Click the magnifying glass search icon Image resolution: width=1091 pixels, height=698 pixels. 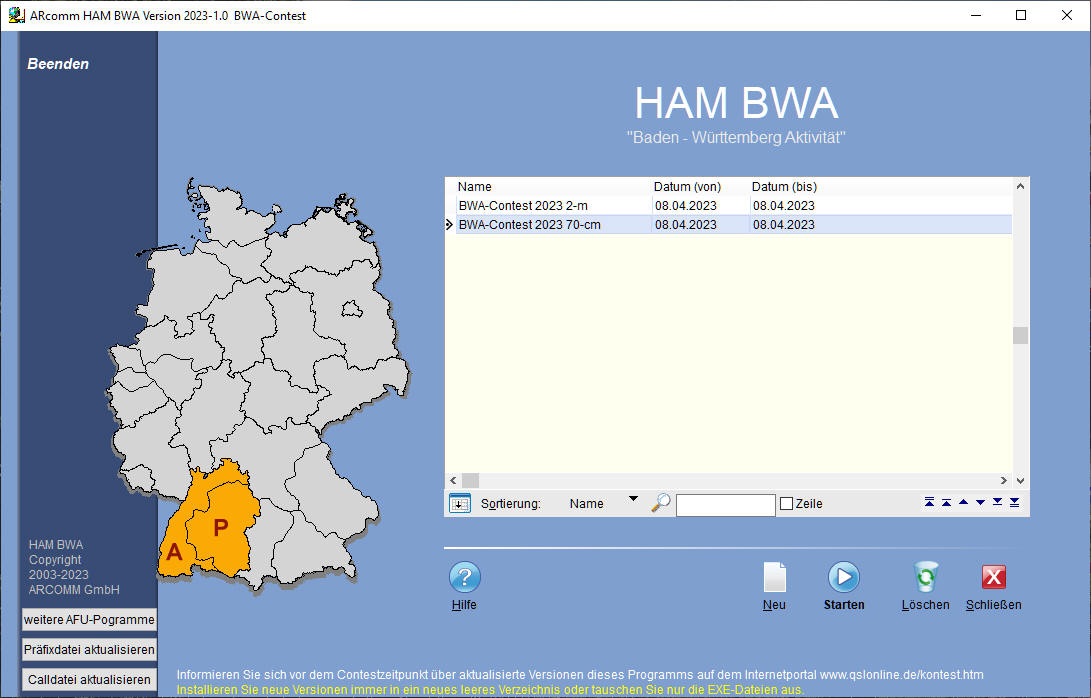[660, 502]
